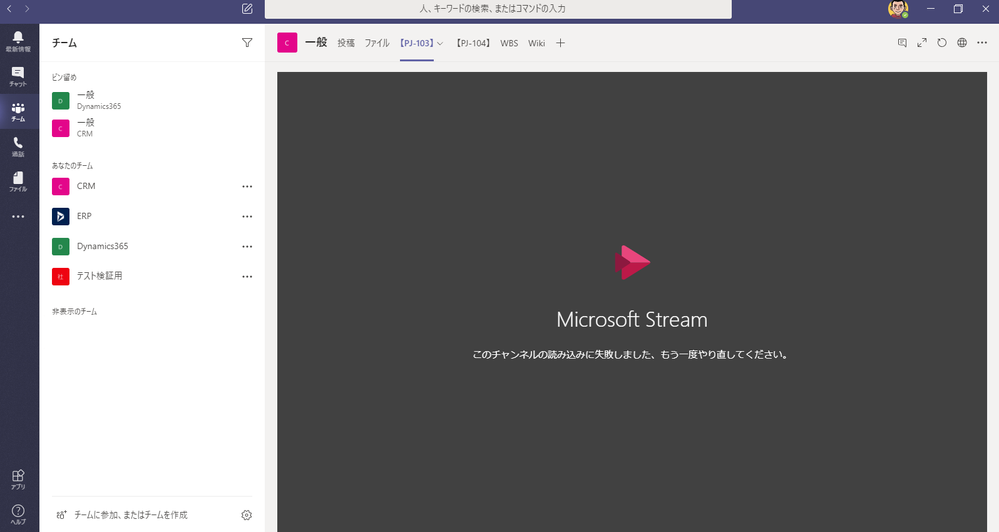The image size is (999, 532).
Task: Open the pinned CRM general channel
Action: click(152, 127)
